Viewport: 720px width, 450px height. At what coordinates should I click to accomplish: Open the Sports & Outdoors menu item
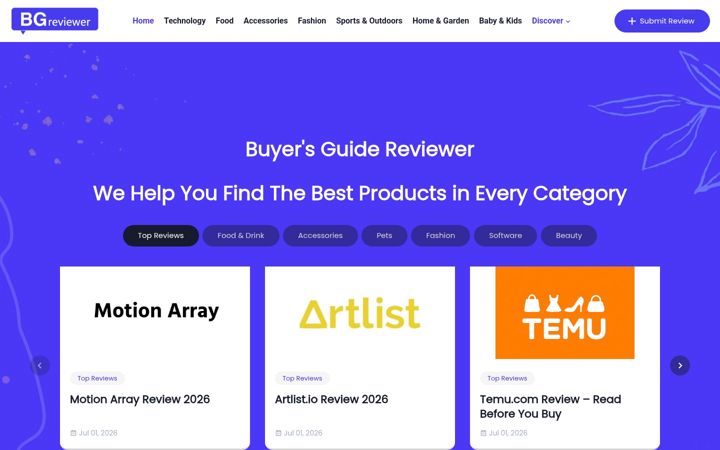tap(369, 21)
